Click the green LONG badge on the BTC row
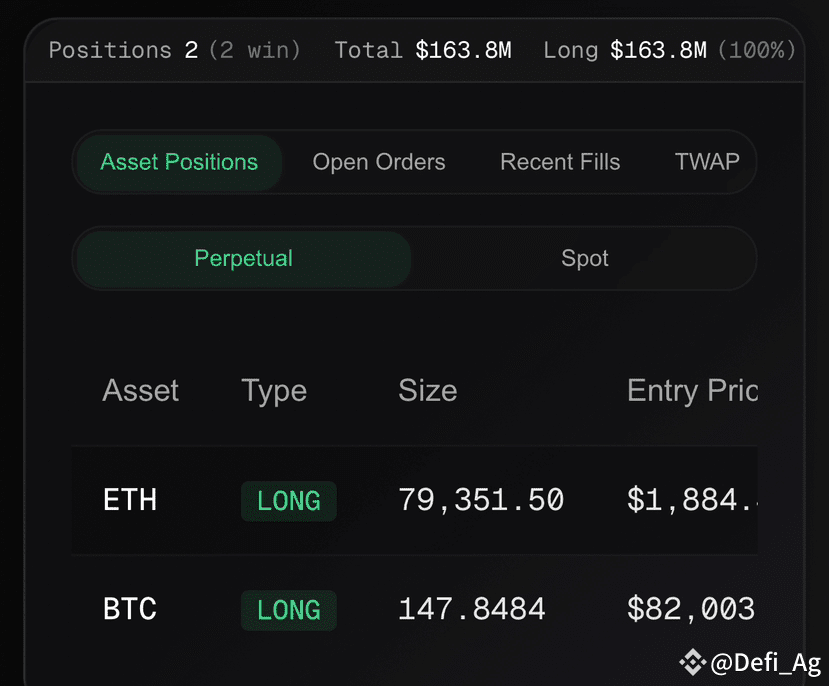 click(x=288, y=609)
